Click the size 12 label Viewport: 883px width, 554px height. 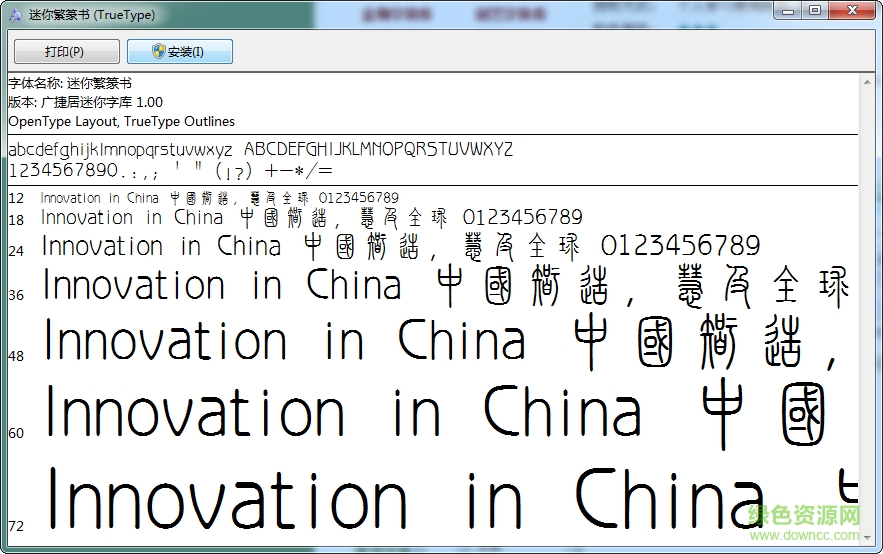(16, 198)
